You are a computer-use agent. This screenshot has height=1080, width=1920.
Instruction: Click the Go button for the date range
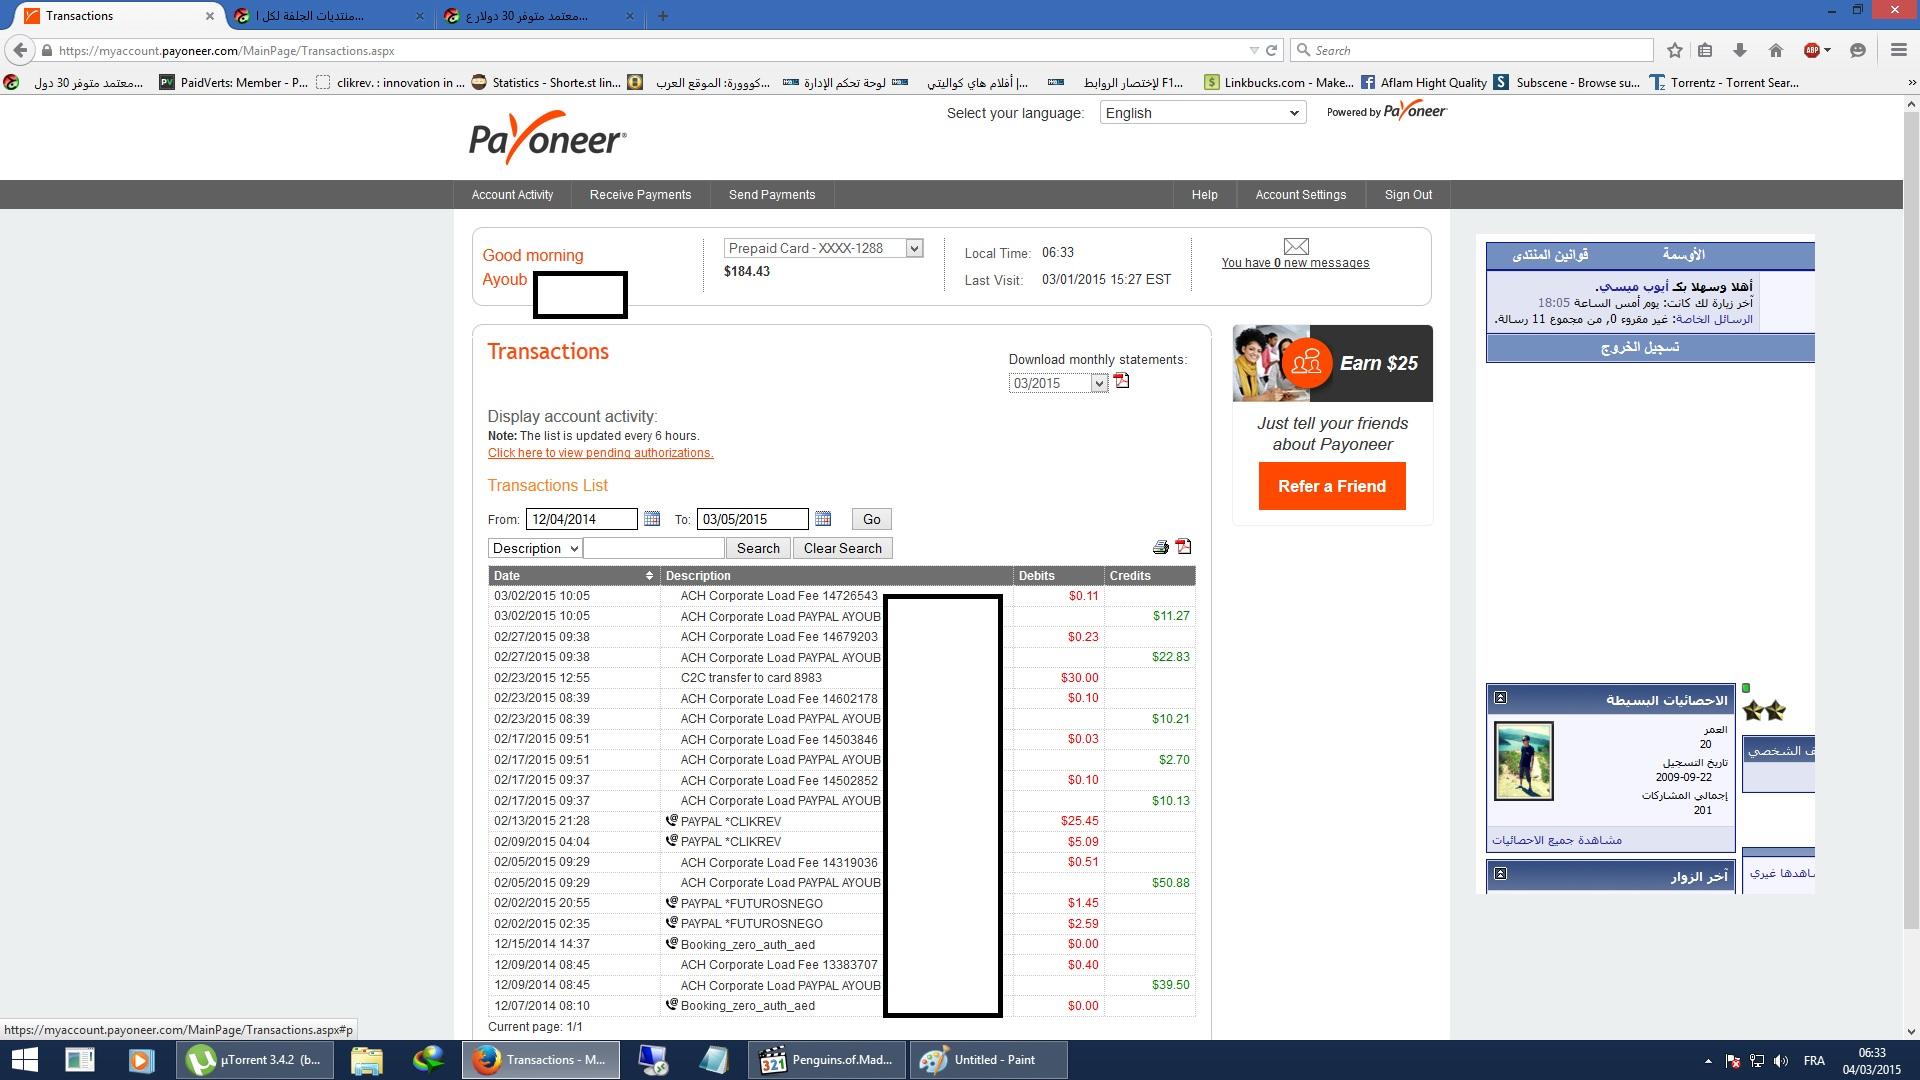871,519
